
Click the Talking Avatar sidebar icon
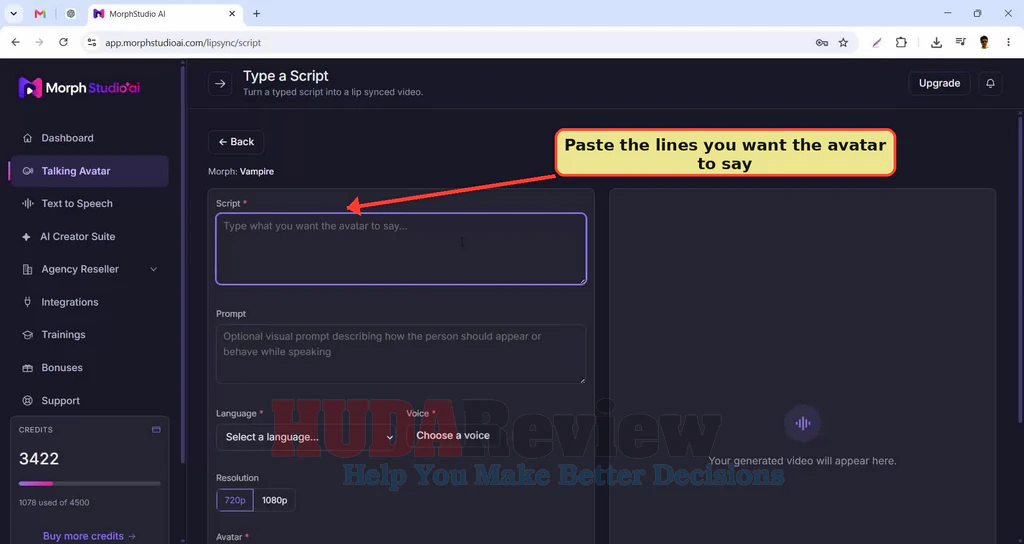(x=27, y=171)
